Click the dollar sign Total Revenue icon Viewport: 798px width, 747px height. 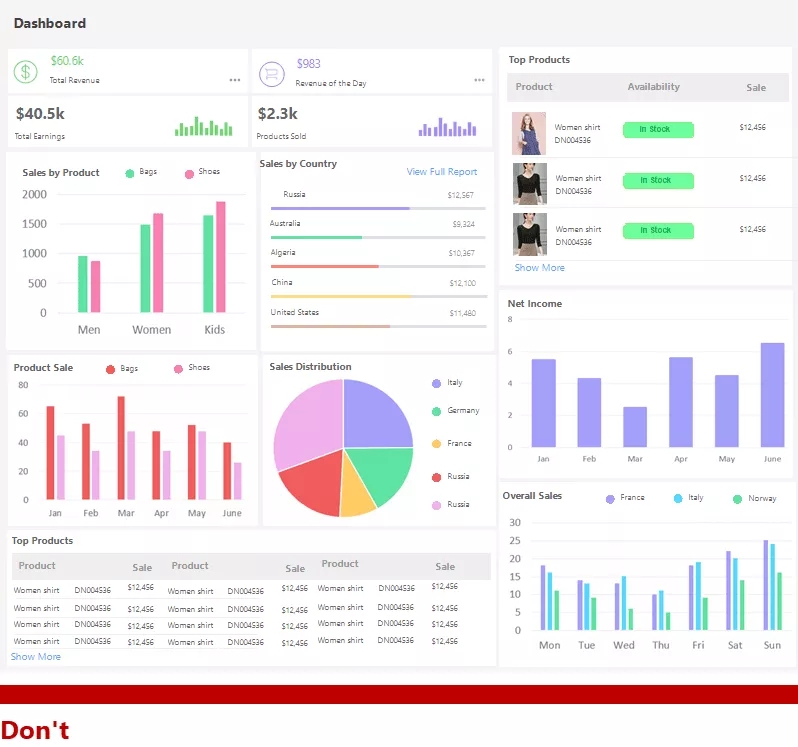point(25,72)
